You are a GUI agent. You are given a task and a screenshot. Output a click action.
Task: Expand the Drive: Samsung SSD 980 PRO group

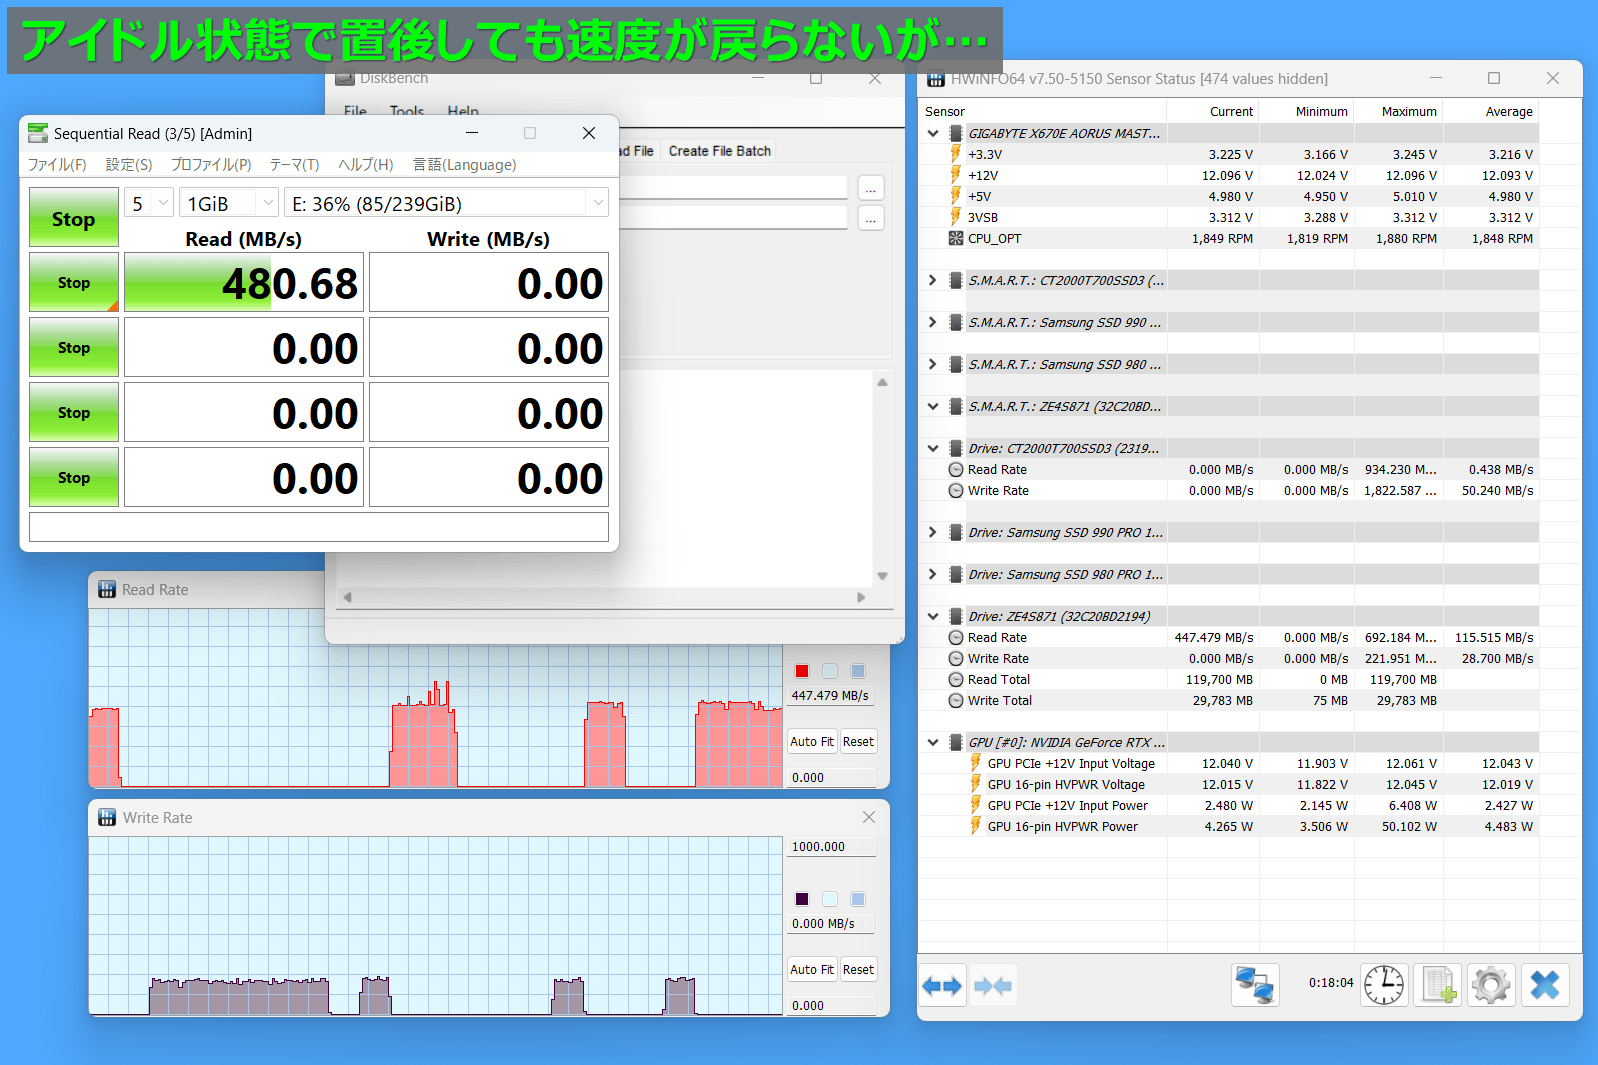click(x=932, y=574)
